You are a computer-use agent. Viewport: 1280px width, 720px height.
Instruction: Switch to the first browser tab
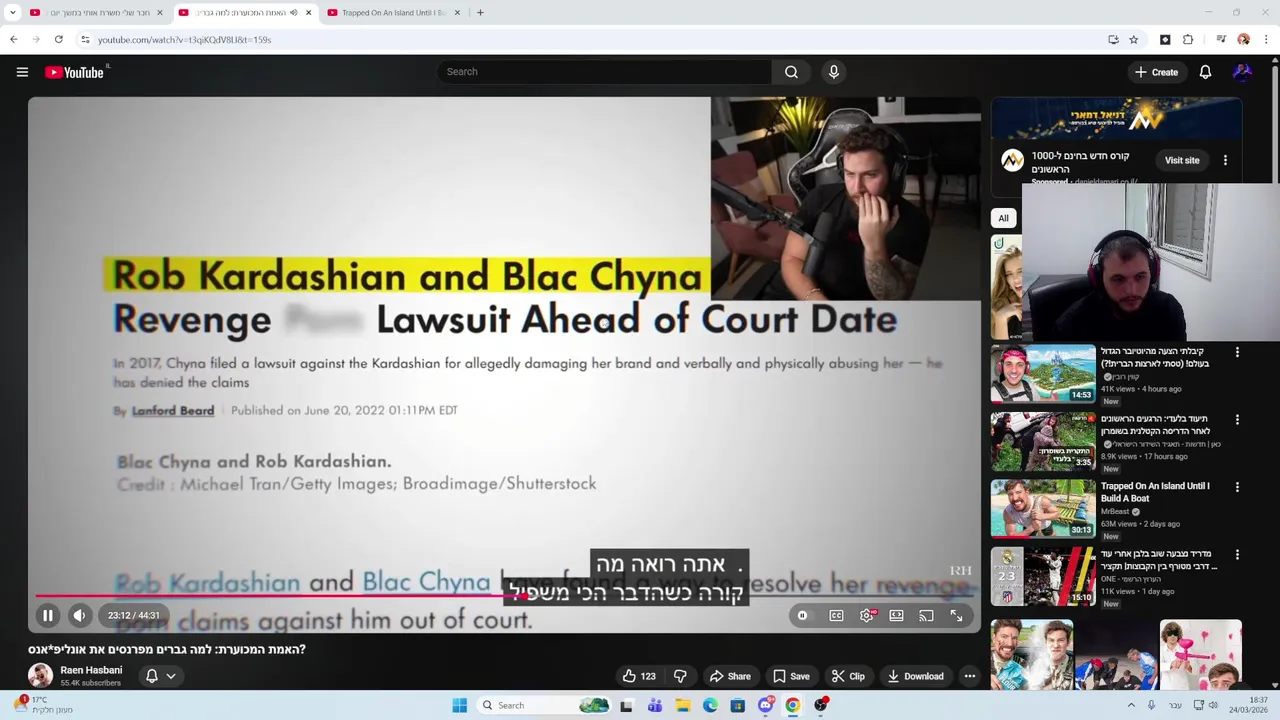[96, 13]
